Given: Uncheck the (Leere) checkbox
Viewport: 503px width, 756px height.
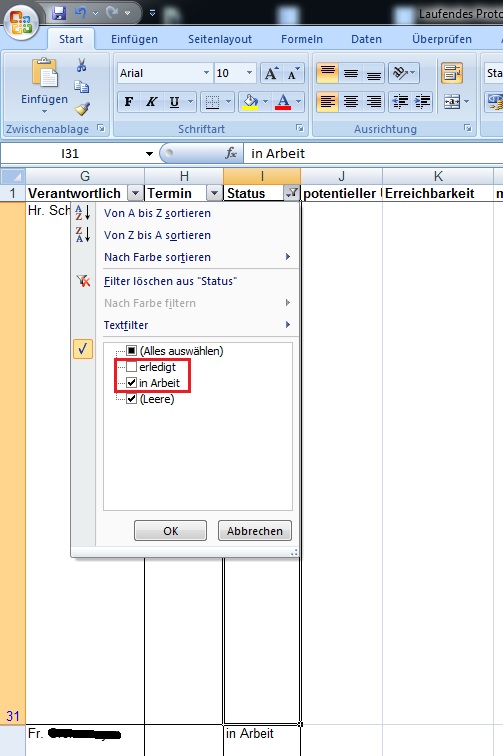Looking at the screenshot, I should [x=132, y=399].
